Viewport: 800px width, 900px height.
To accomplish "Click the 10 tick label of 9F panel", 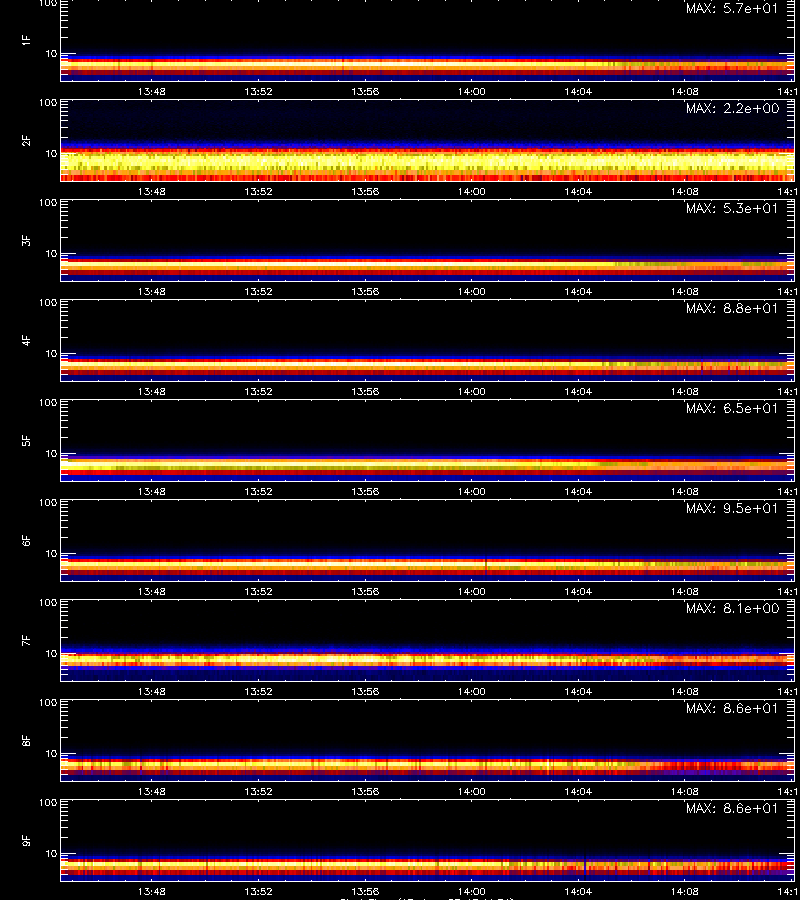I will pos(51,854).
